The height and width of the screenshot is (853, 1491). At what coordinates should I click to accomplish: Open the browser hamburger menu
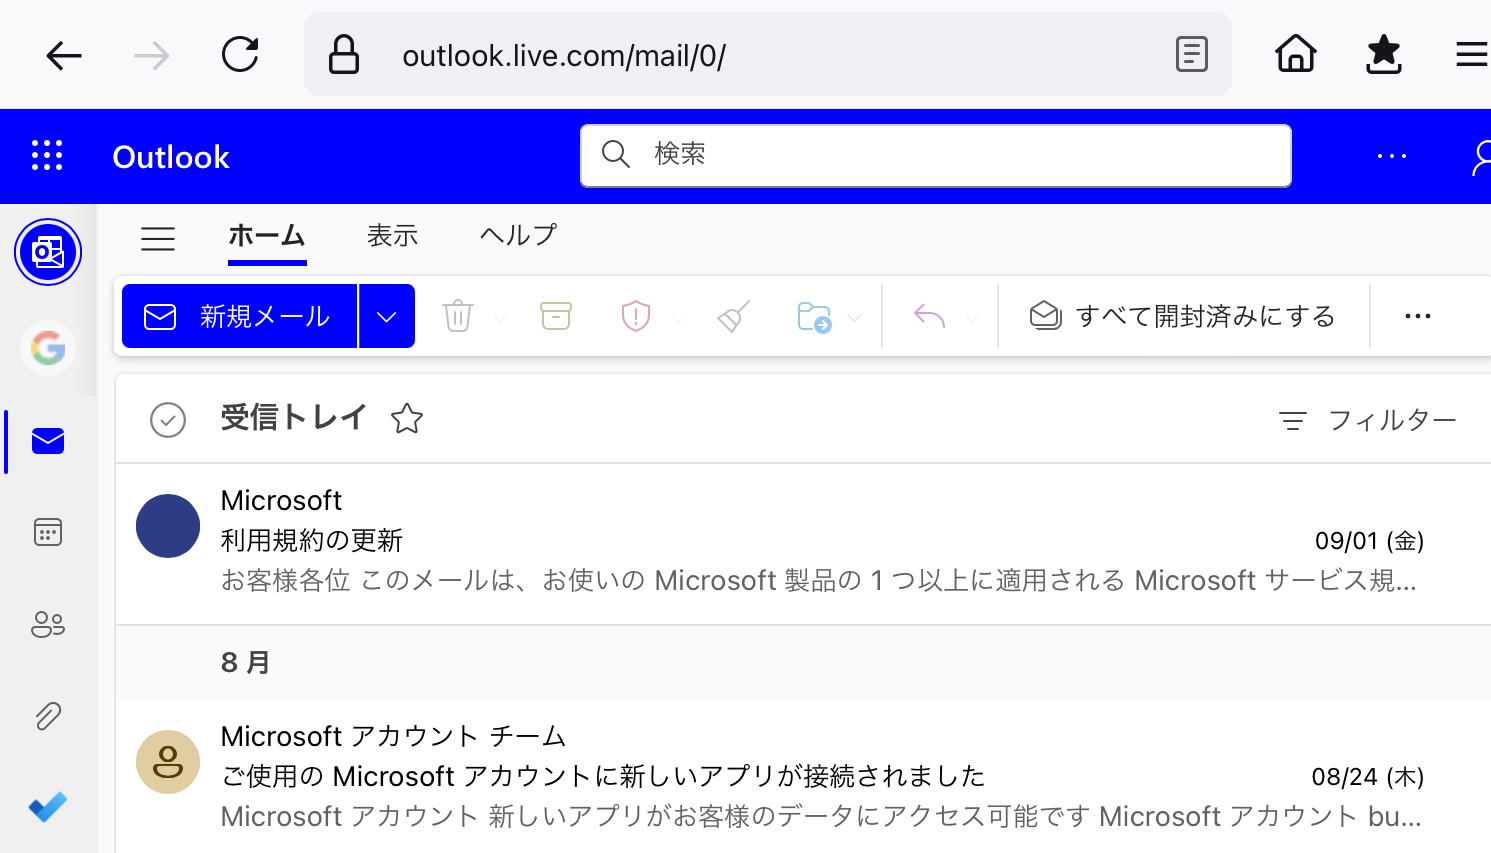point(1472,54)
